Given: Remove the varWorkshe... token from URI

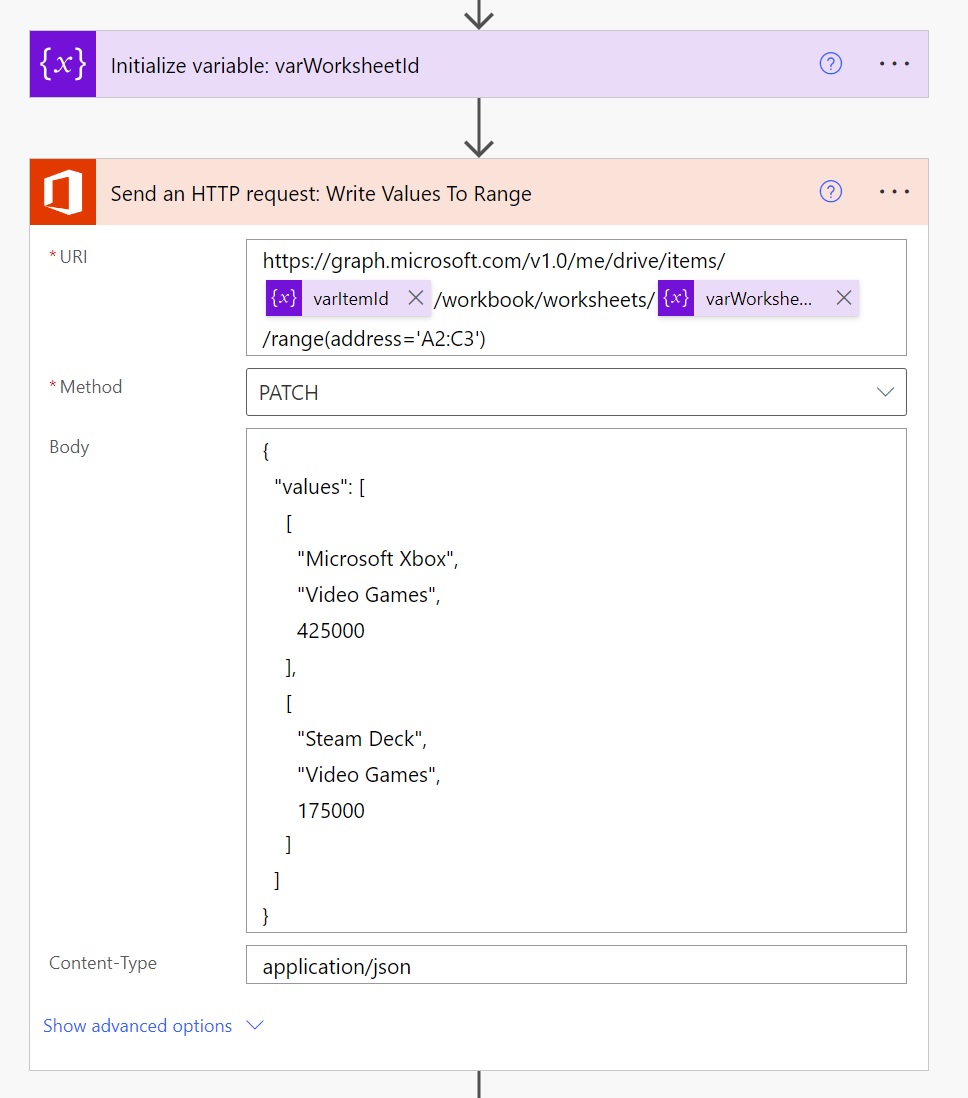Looking at the screenshot, I should pos(843,298).
